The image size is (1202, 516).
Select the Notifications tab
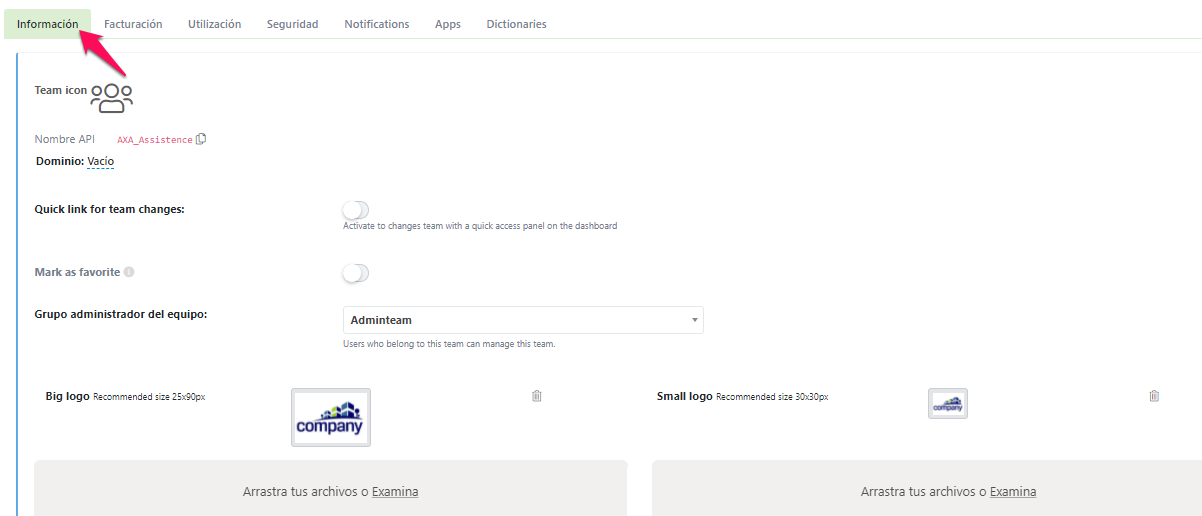[376, 24]
